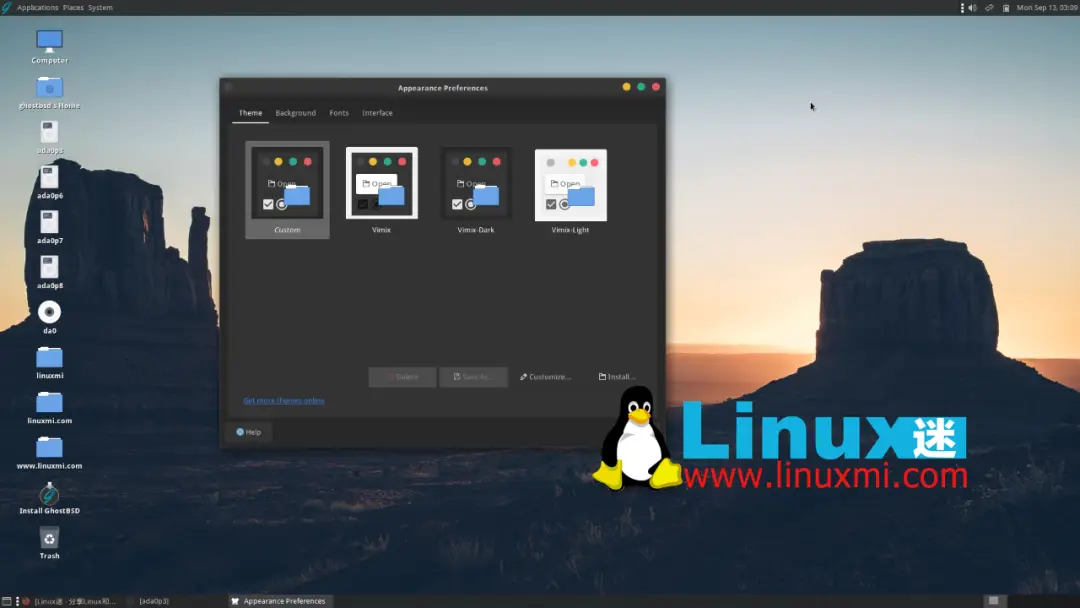Switch to the Background tab
Viewport: 1080px width, 608px height.
[x=295, y=113]
